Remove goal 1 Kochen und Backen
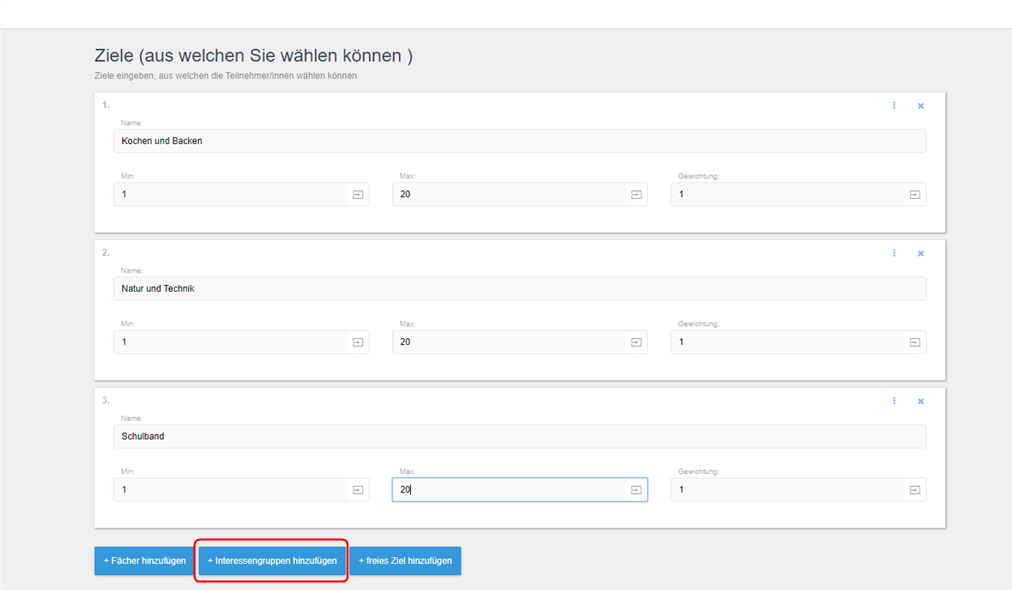1012x590 pixels. point(921,106)
